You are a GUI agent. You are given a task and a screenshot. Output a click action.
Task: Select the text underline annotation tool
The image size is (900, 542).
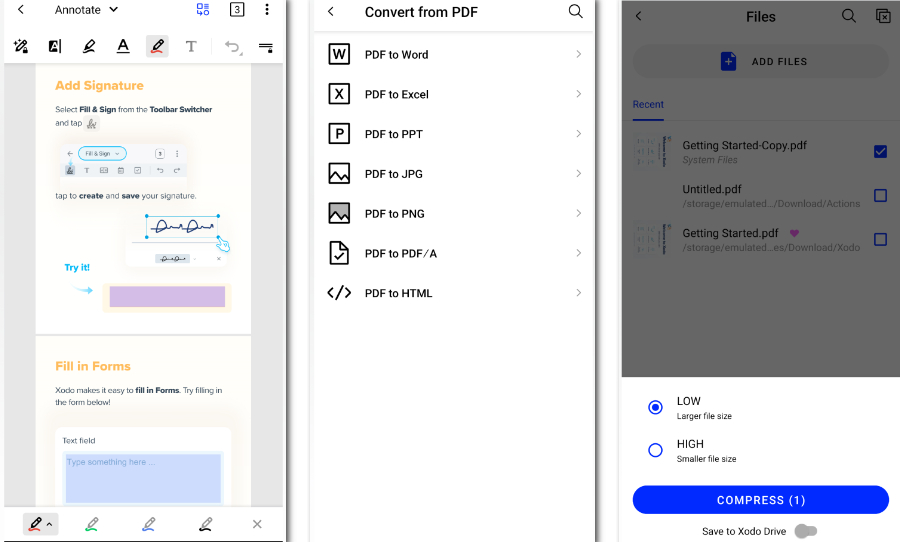[x=123, y=46]
